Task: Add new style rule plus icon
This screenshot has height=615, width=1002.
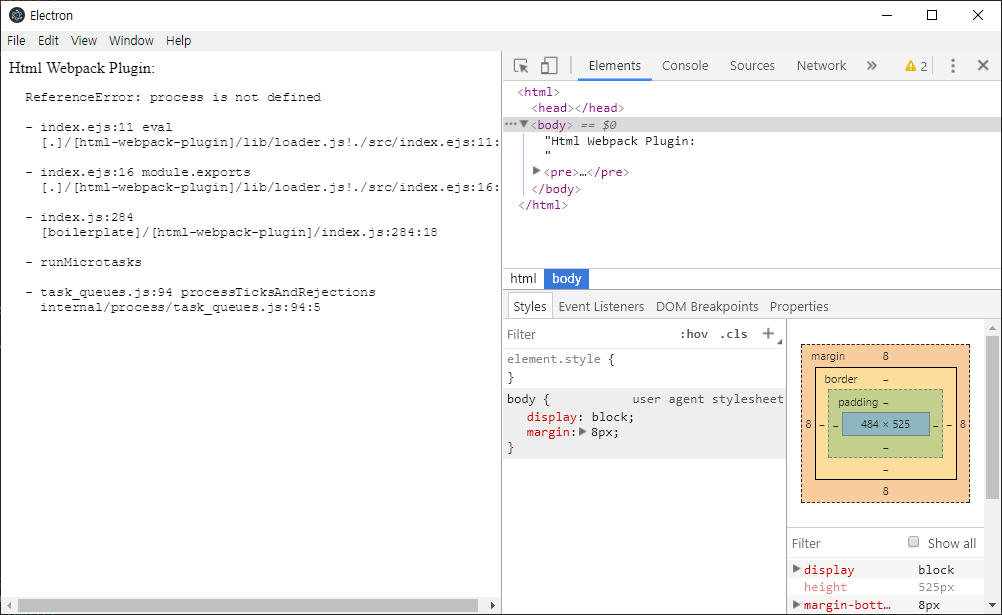Action: click(768, 334)
